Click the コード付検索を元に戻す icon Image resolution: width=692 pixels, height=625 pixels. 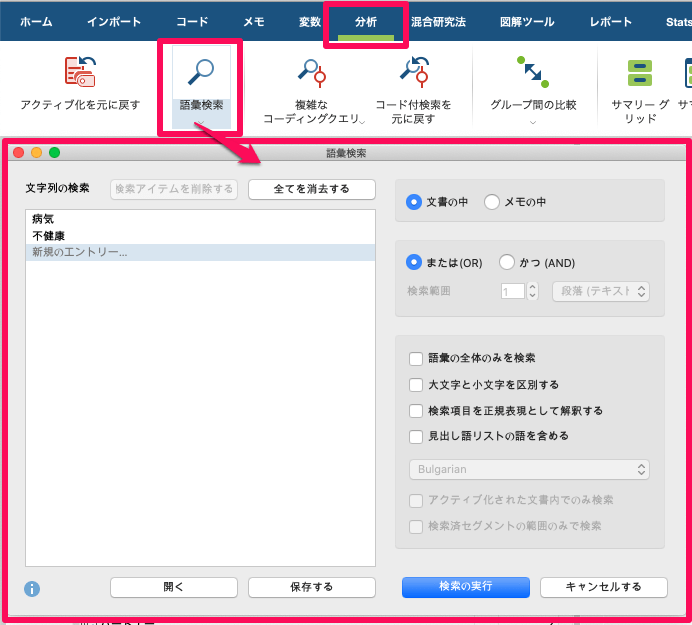(414, 72)
